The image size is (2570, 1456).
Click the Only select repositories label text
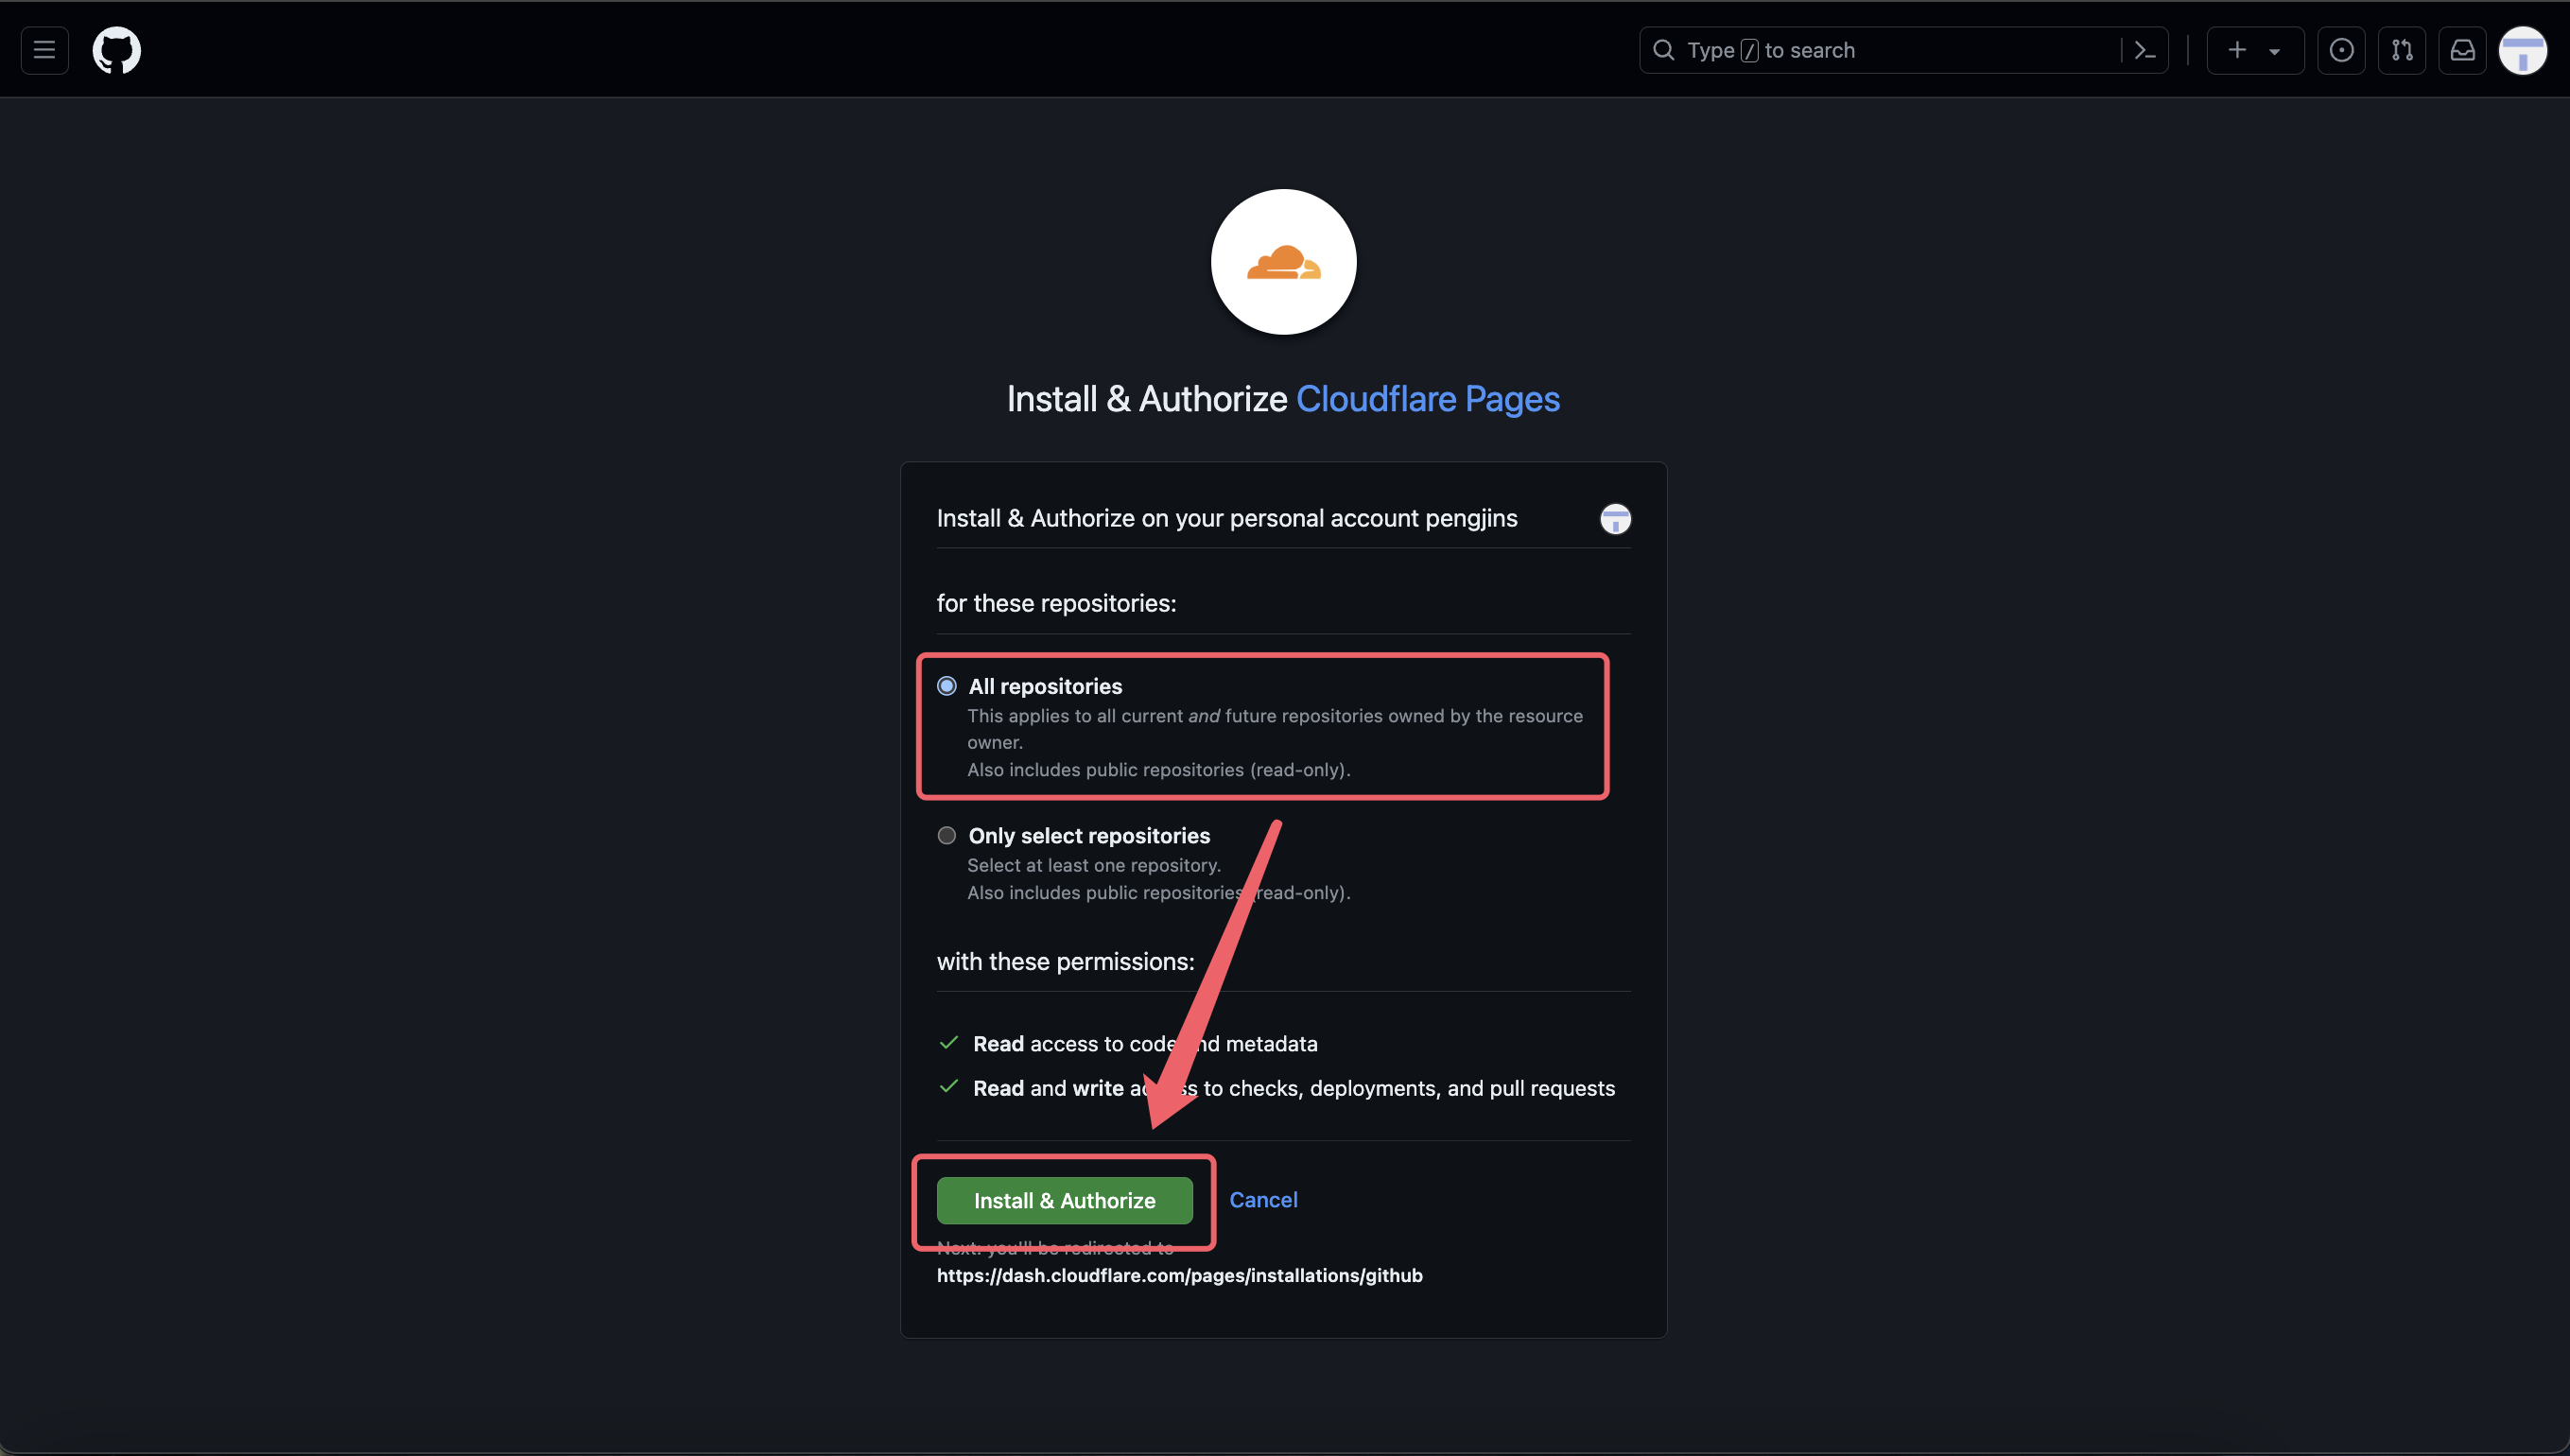[x=1089, y=835]
